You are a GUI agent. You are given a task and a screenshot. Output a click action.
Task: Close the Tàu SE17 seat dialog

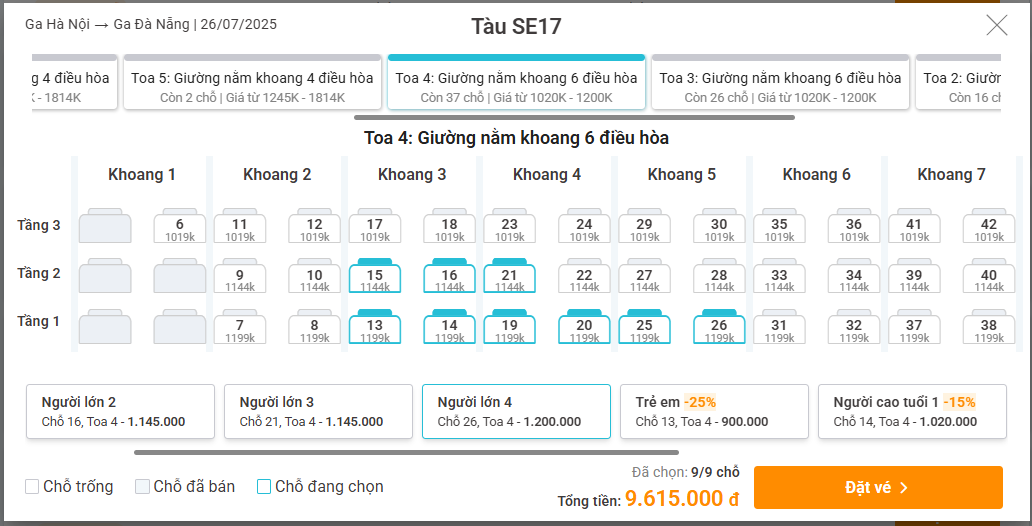click(996, 25)
